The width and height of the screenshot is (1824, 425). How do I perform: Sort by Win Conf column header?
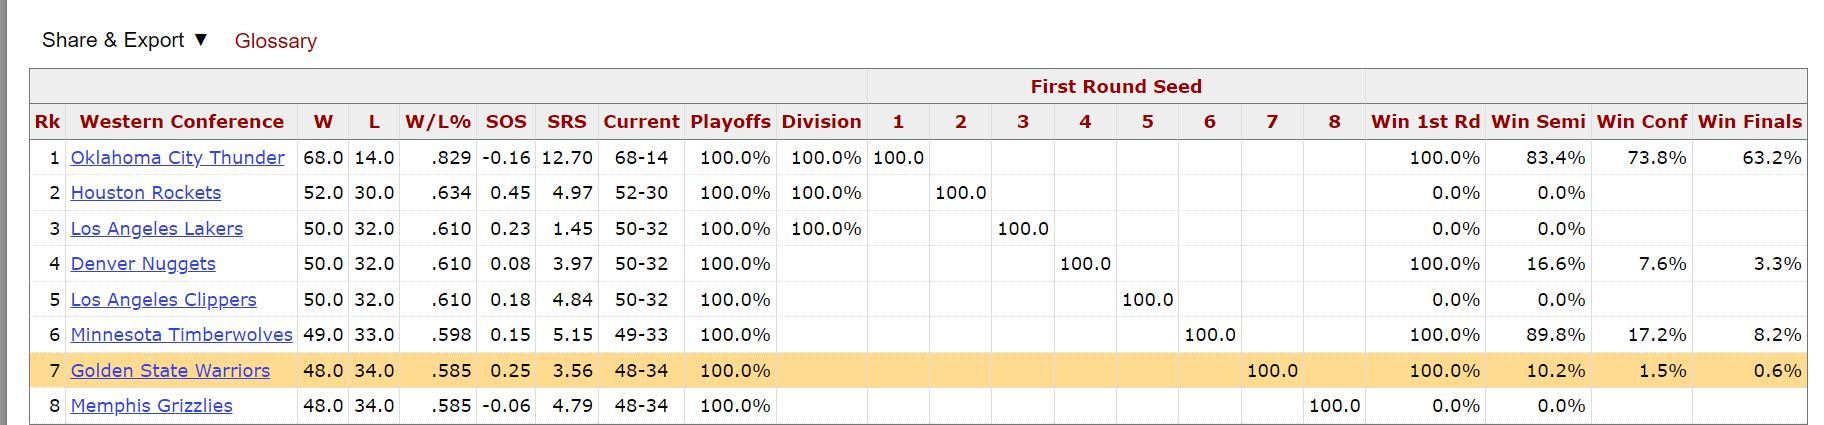1641,122
